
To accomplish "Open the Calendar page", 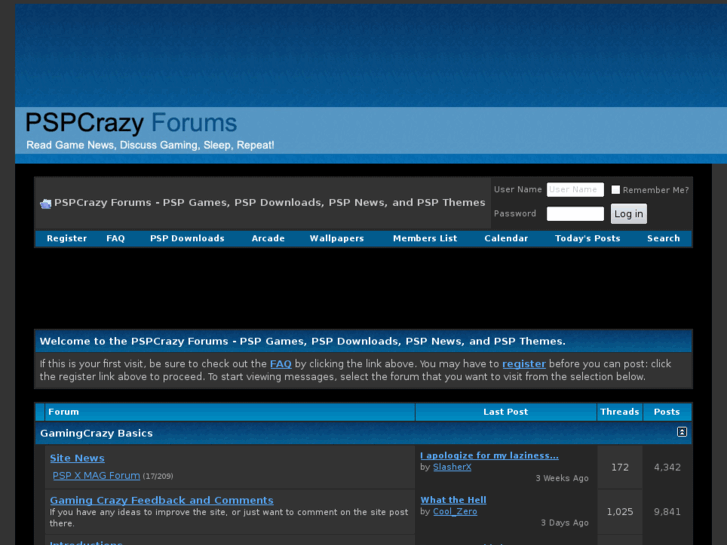I will click(506, 238).
